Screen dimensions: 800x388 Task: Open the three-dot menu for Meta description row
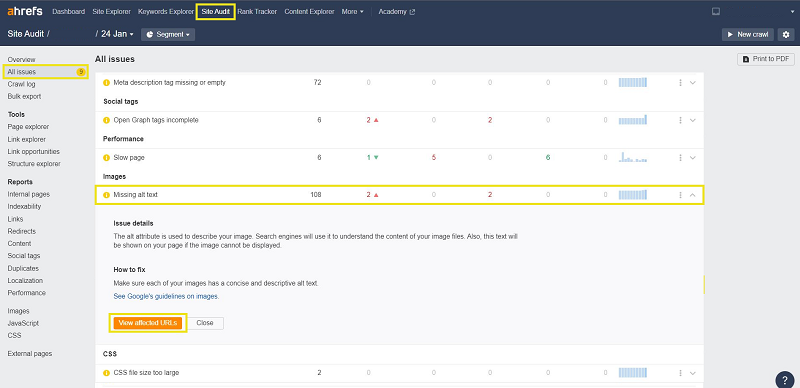(681, 82)
